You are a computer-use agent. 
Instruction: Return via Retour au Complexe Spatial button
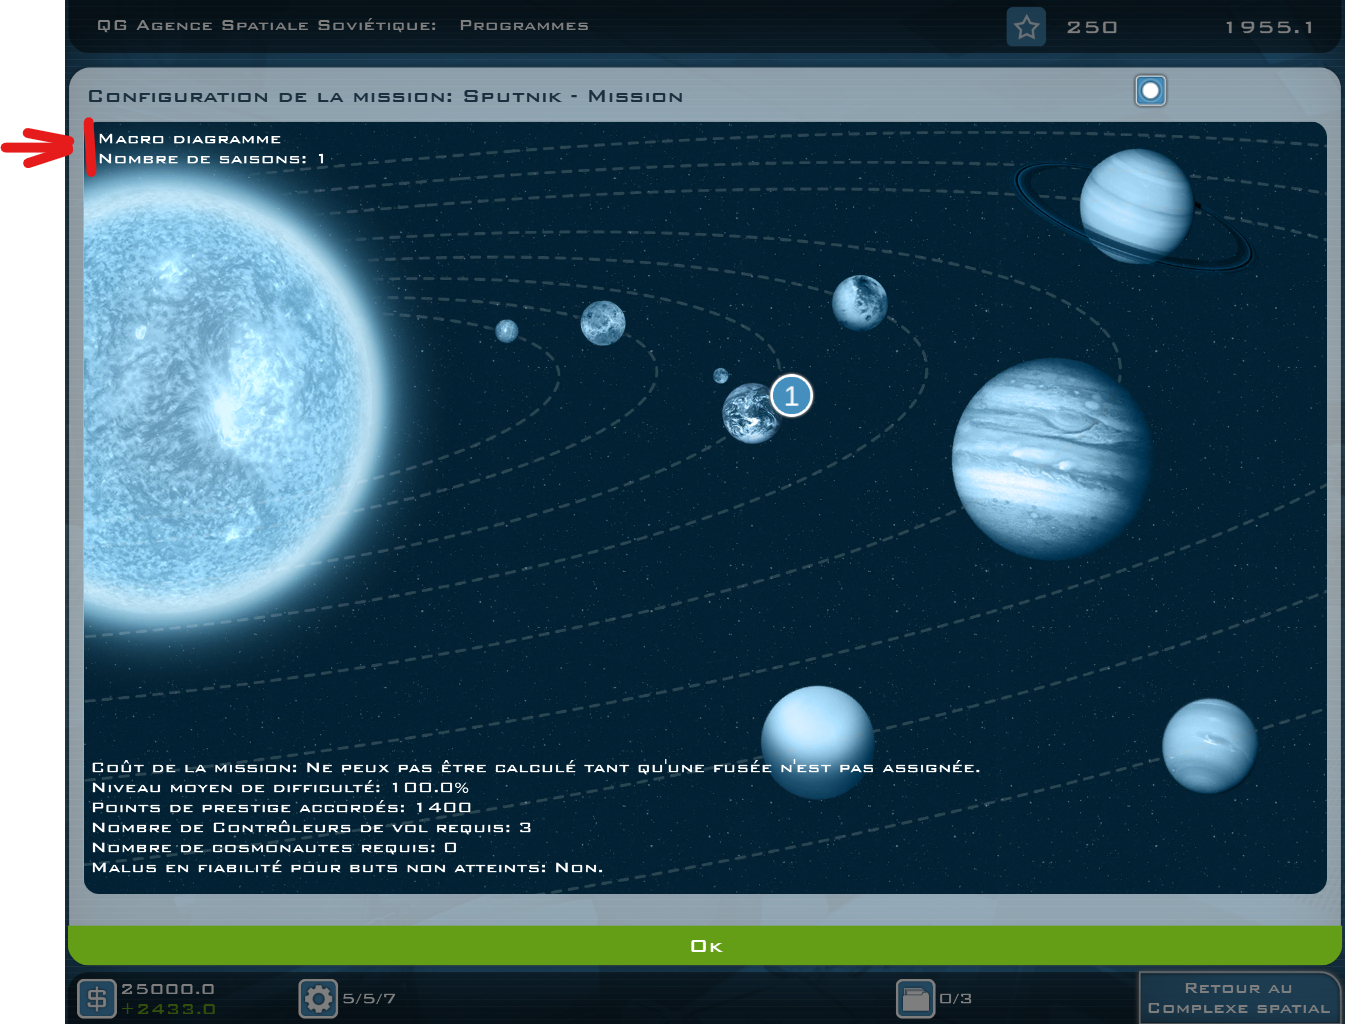tap(1239, 998)
